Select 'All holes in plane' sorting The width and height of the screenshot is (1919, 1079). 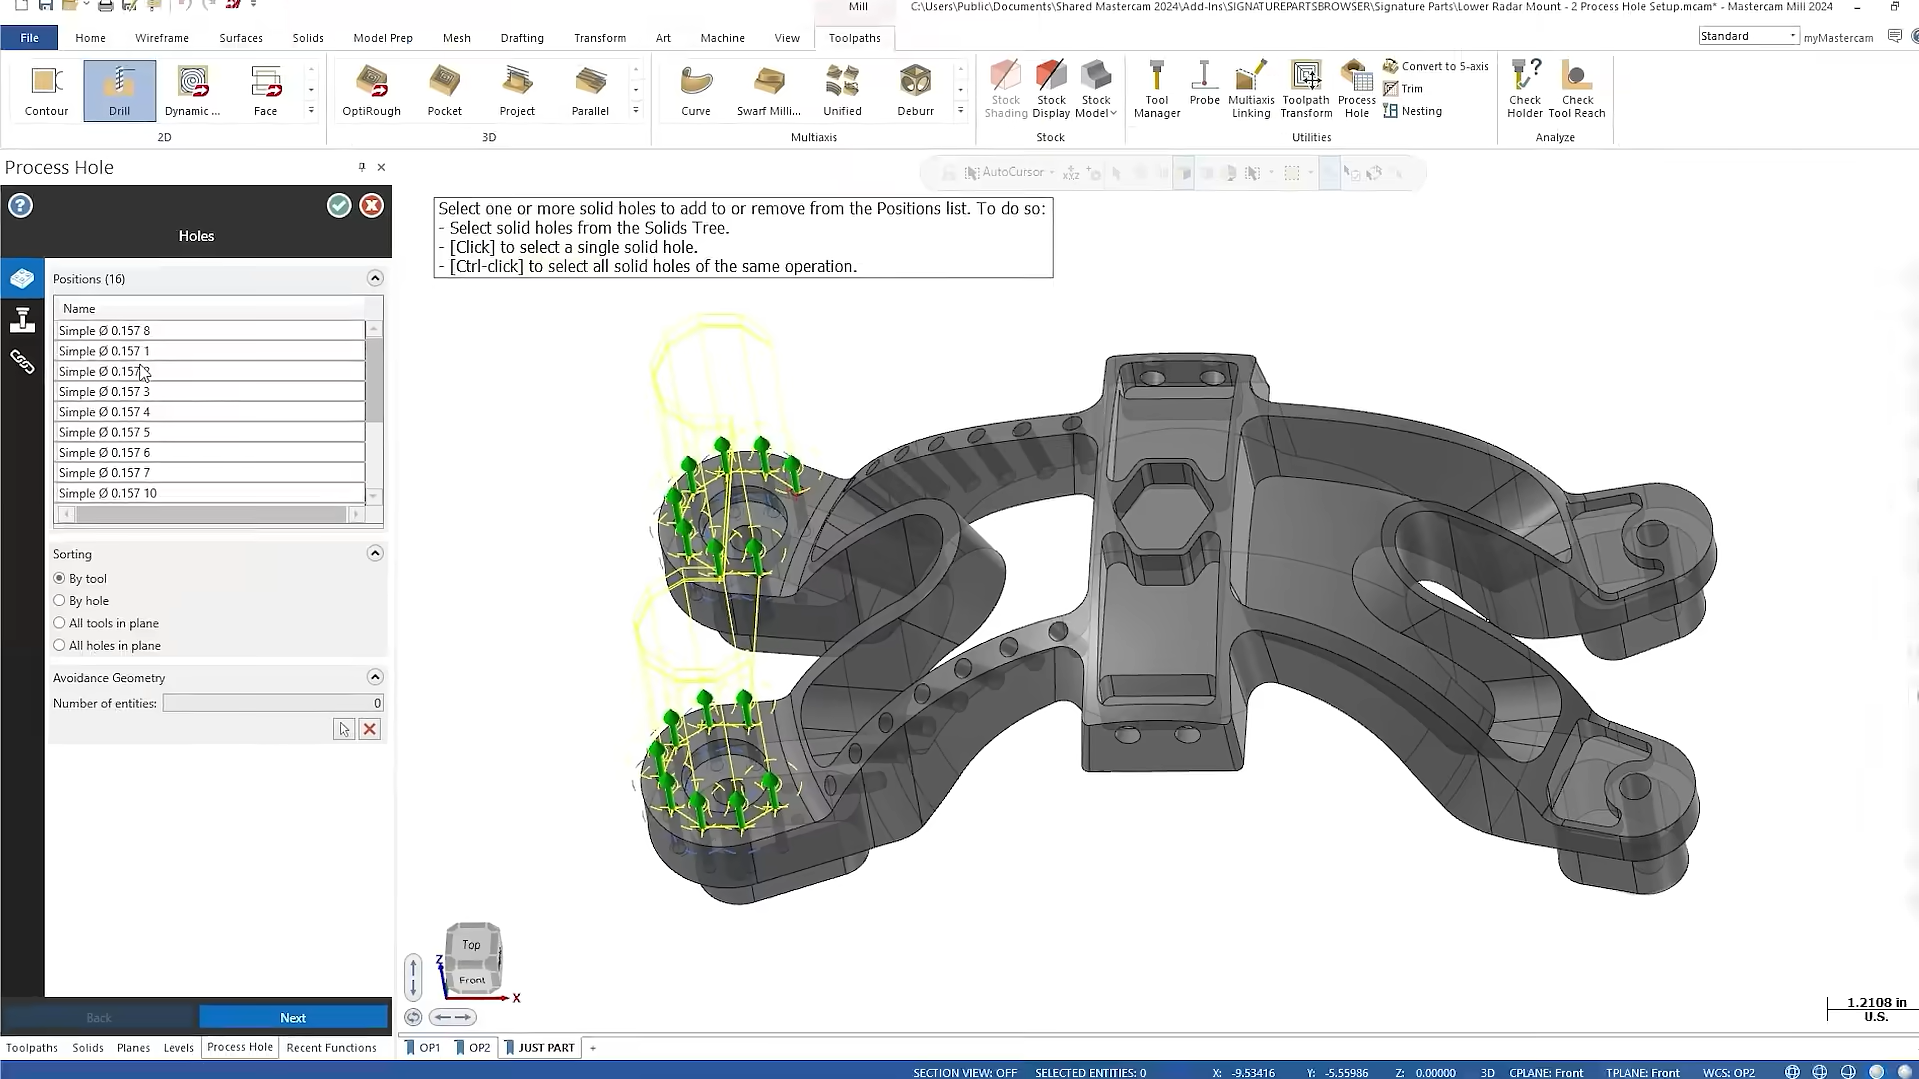click(107, 646)
